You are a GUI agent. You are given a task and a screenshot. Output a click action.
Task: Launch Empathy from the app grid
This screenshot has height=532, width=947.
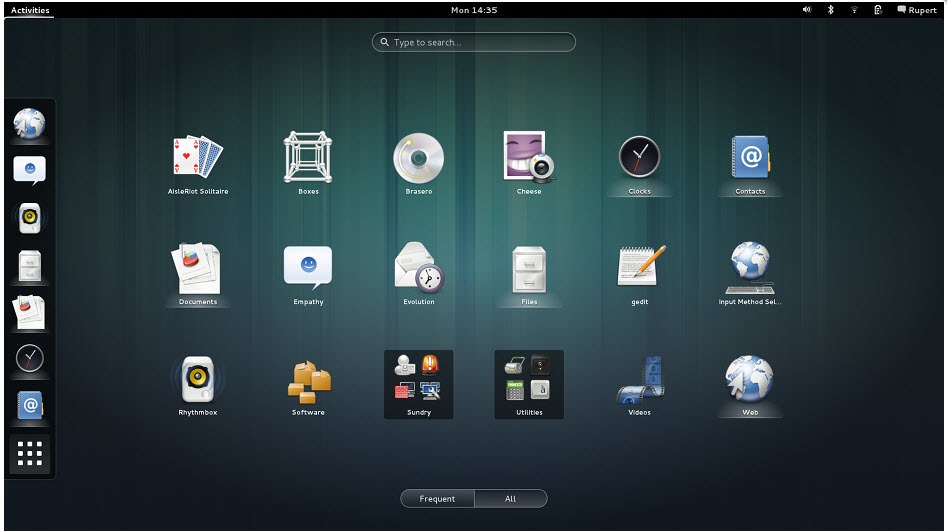point(308,274)
